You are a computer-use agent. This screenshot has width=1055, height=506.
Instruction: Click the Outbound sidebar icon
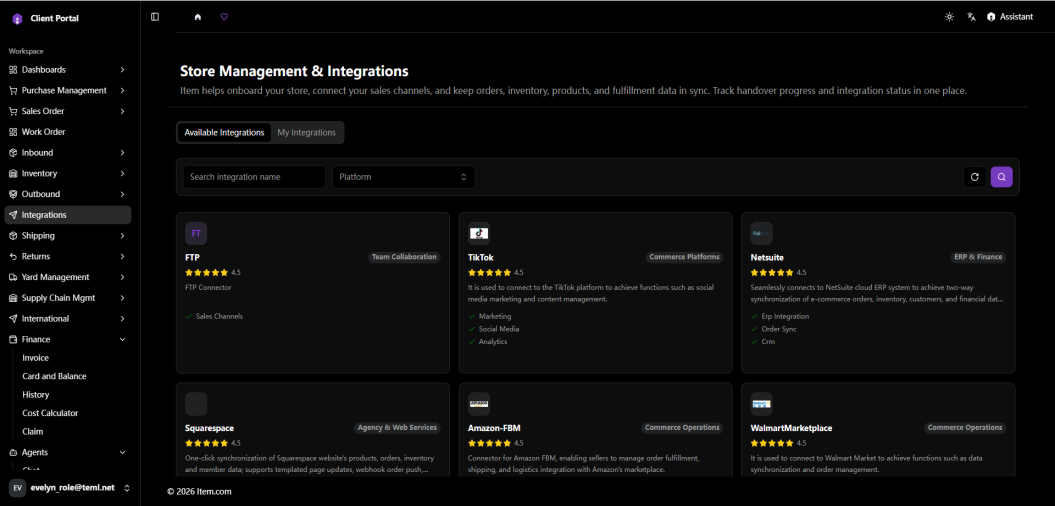tap(13, 194)
